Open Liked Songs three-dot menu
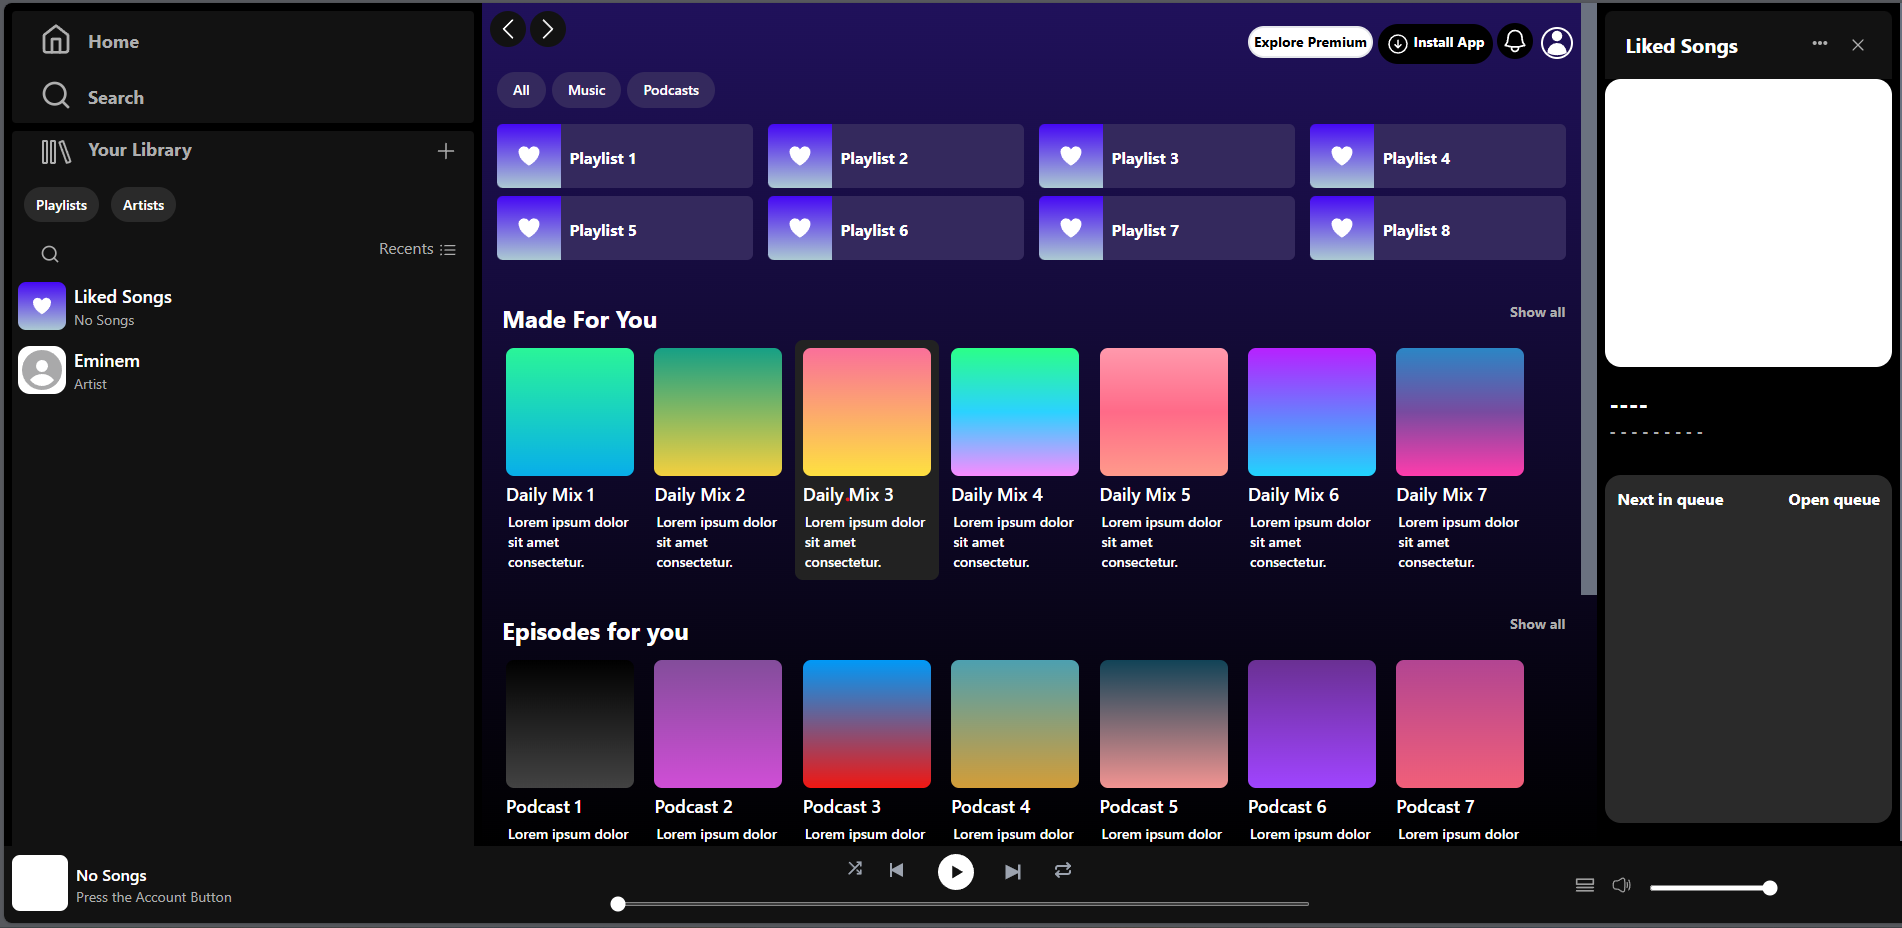 [1820, 44]
